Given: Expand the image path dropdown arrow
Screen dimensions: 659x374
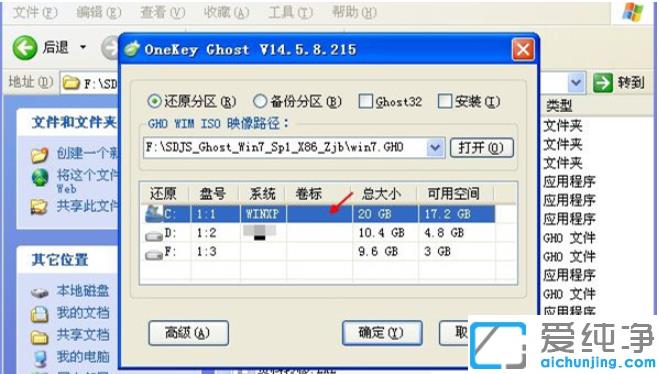Looking at the screenshot, I should click(435, 147).
